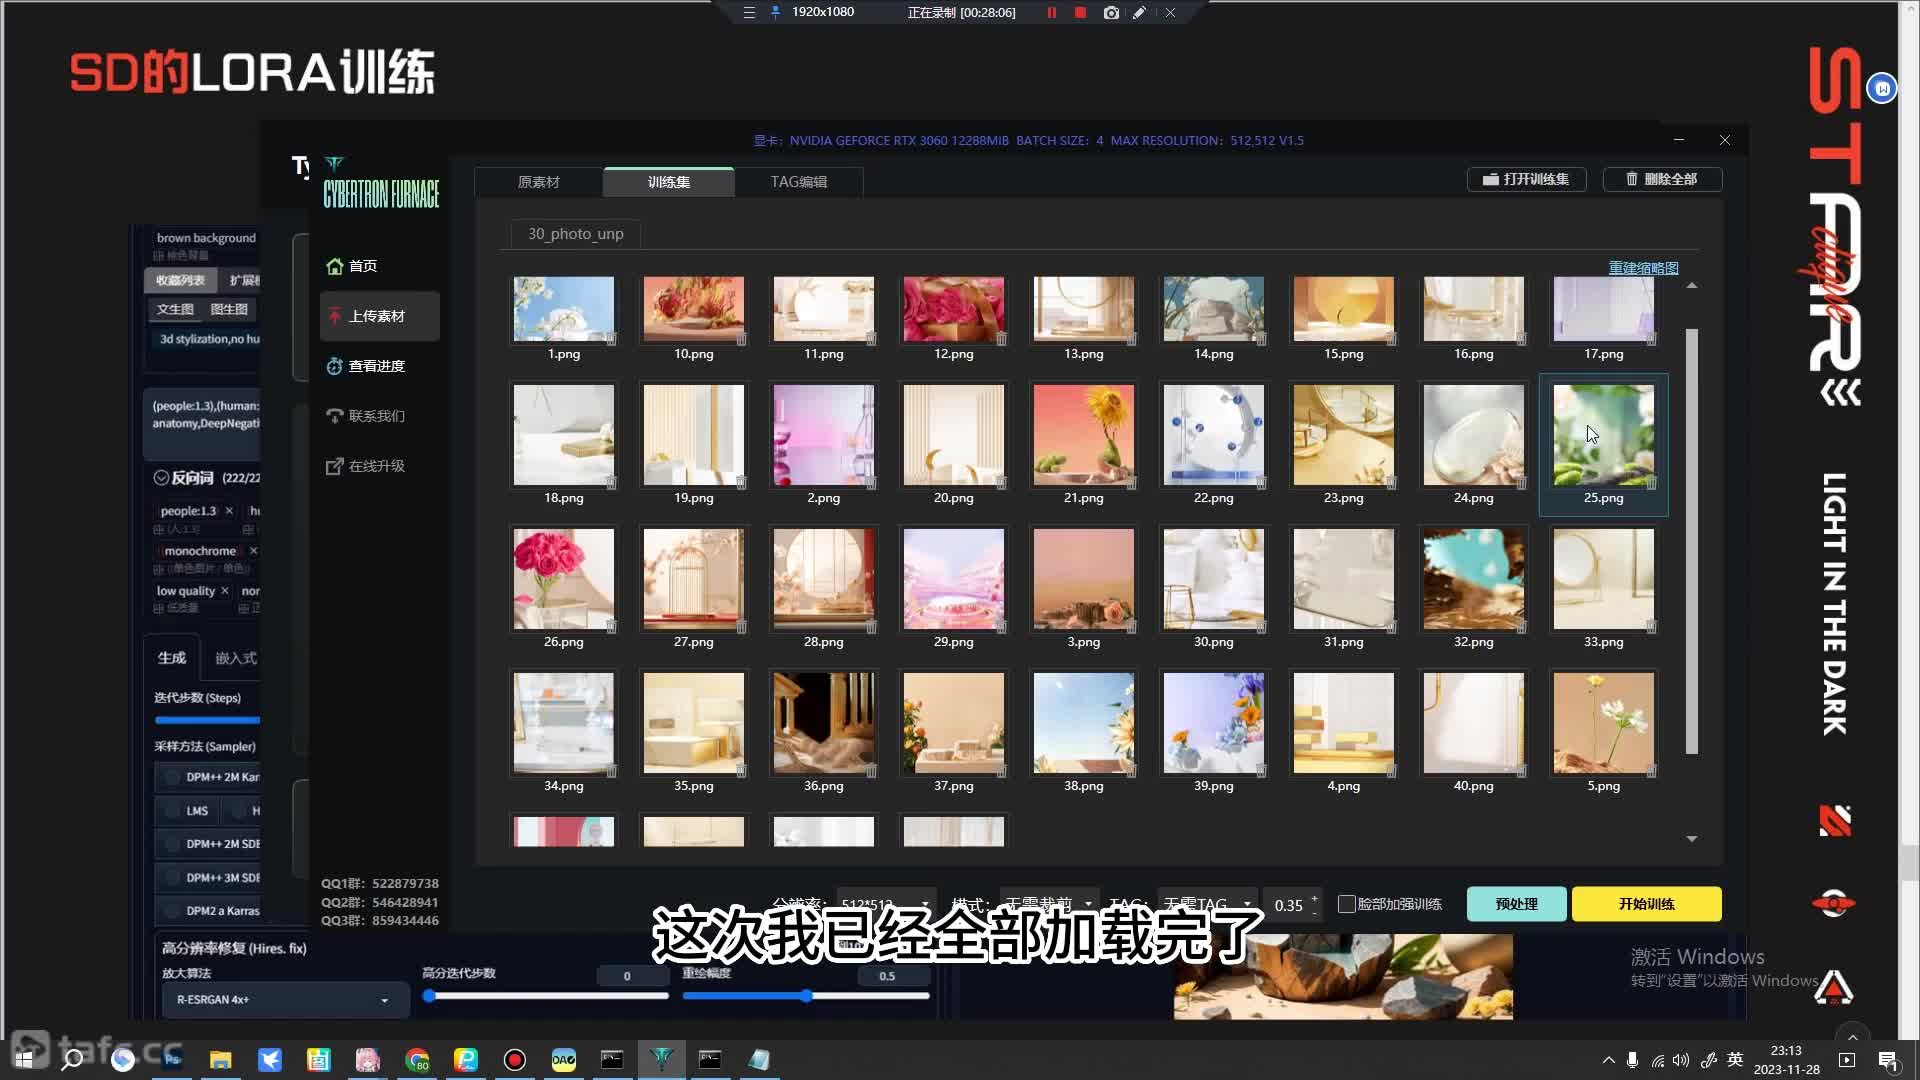Delete 40.png using its trash icon
Viewport: 1920px width, 1080px height.
click(x=1521, y=771)
